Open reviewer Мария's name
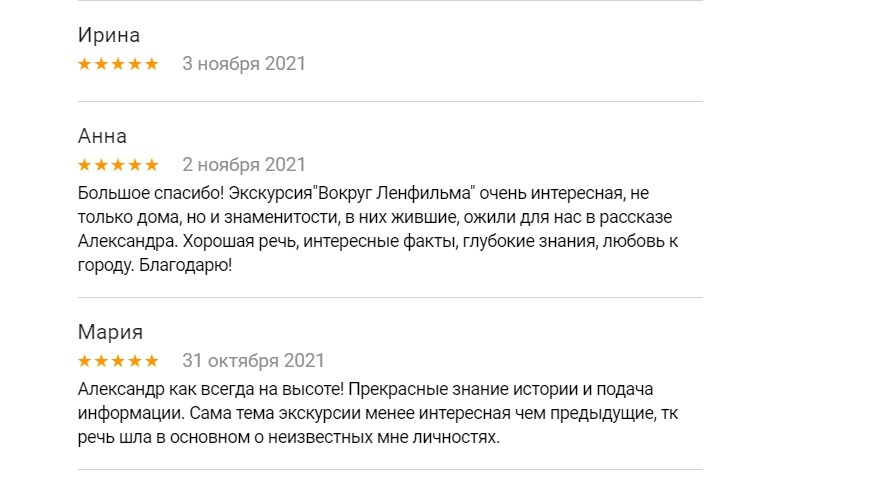The width and height of the screenshot is (887, 479). click(110, 332)
